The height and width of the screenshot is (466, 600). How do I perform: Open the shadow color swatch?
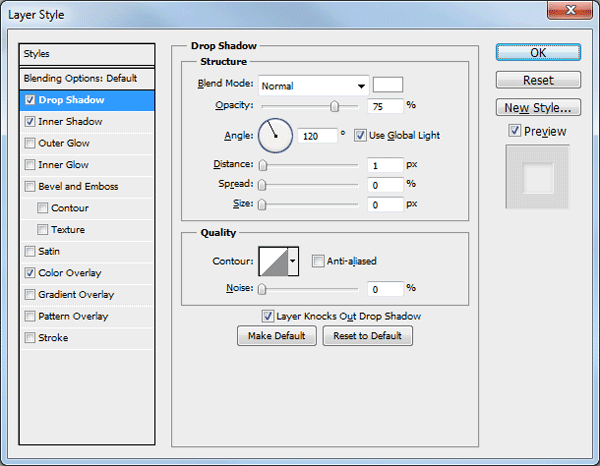(x=388, y=85)
